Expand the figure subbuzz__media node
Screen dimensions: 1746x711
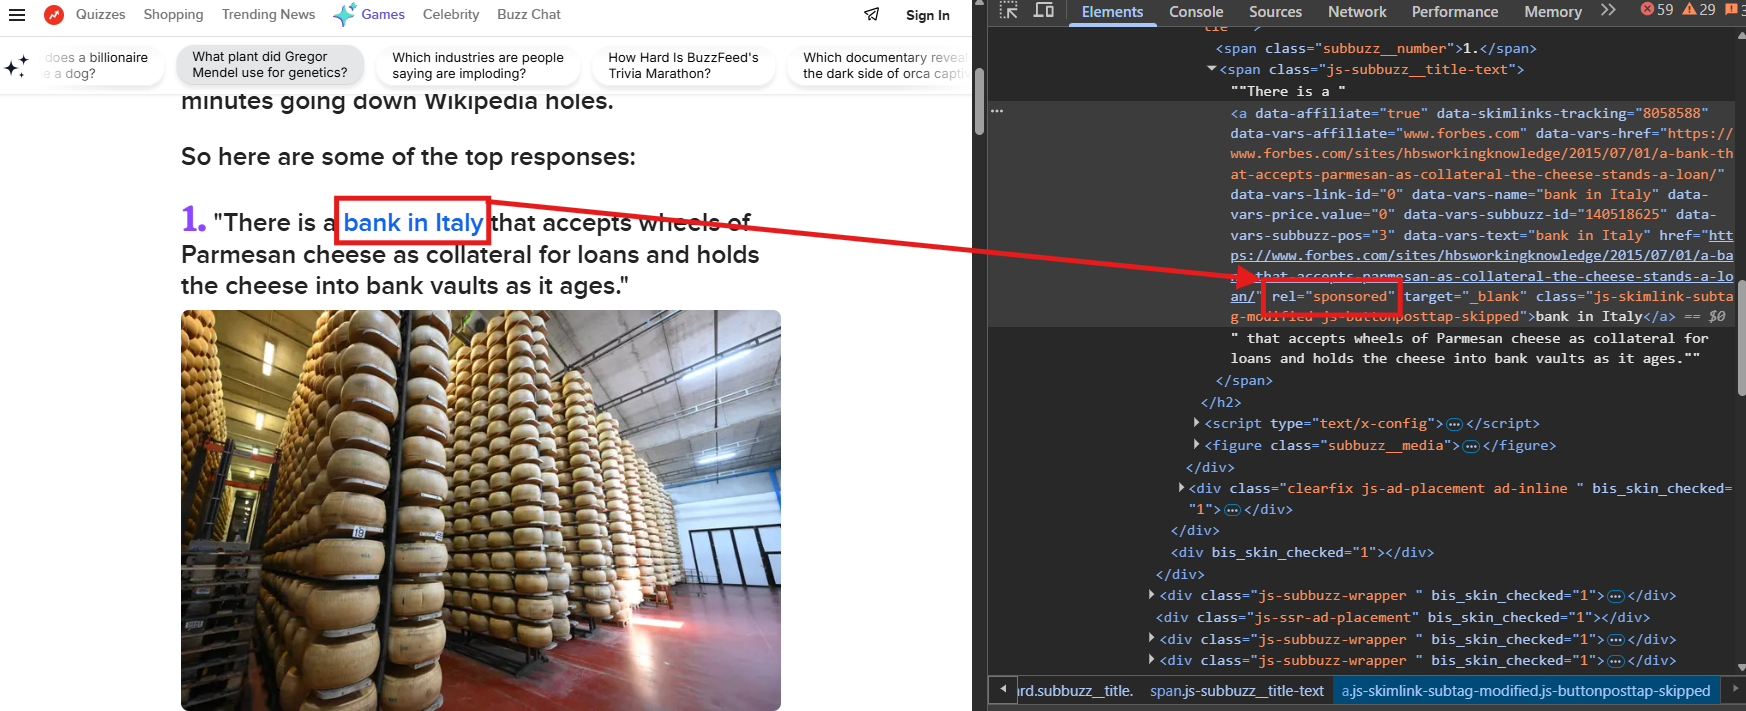coord(1196,445)
